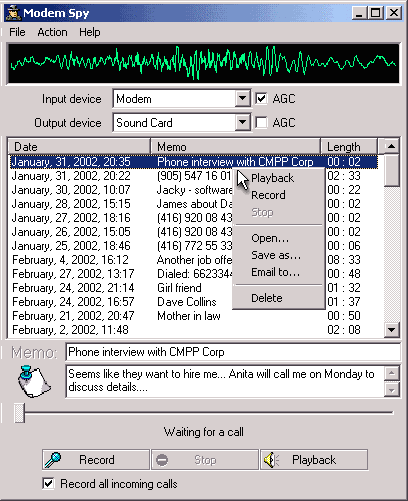This screenshot has width=408, height=501.
Task: Click the notes box down arrow
Action: click(392, 390)
